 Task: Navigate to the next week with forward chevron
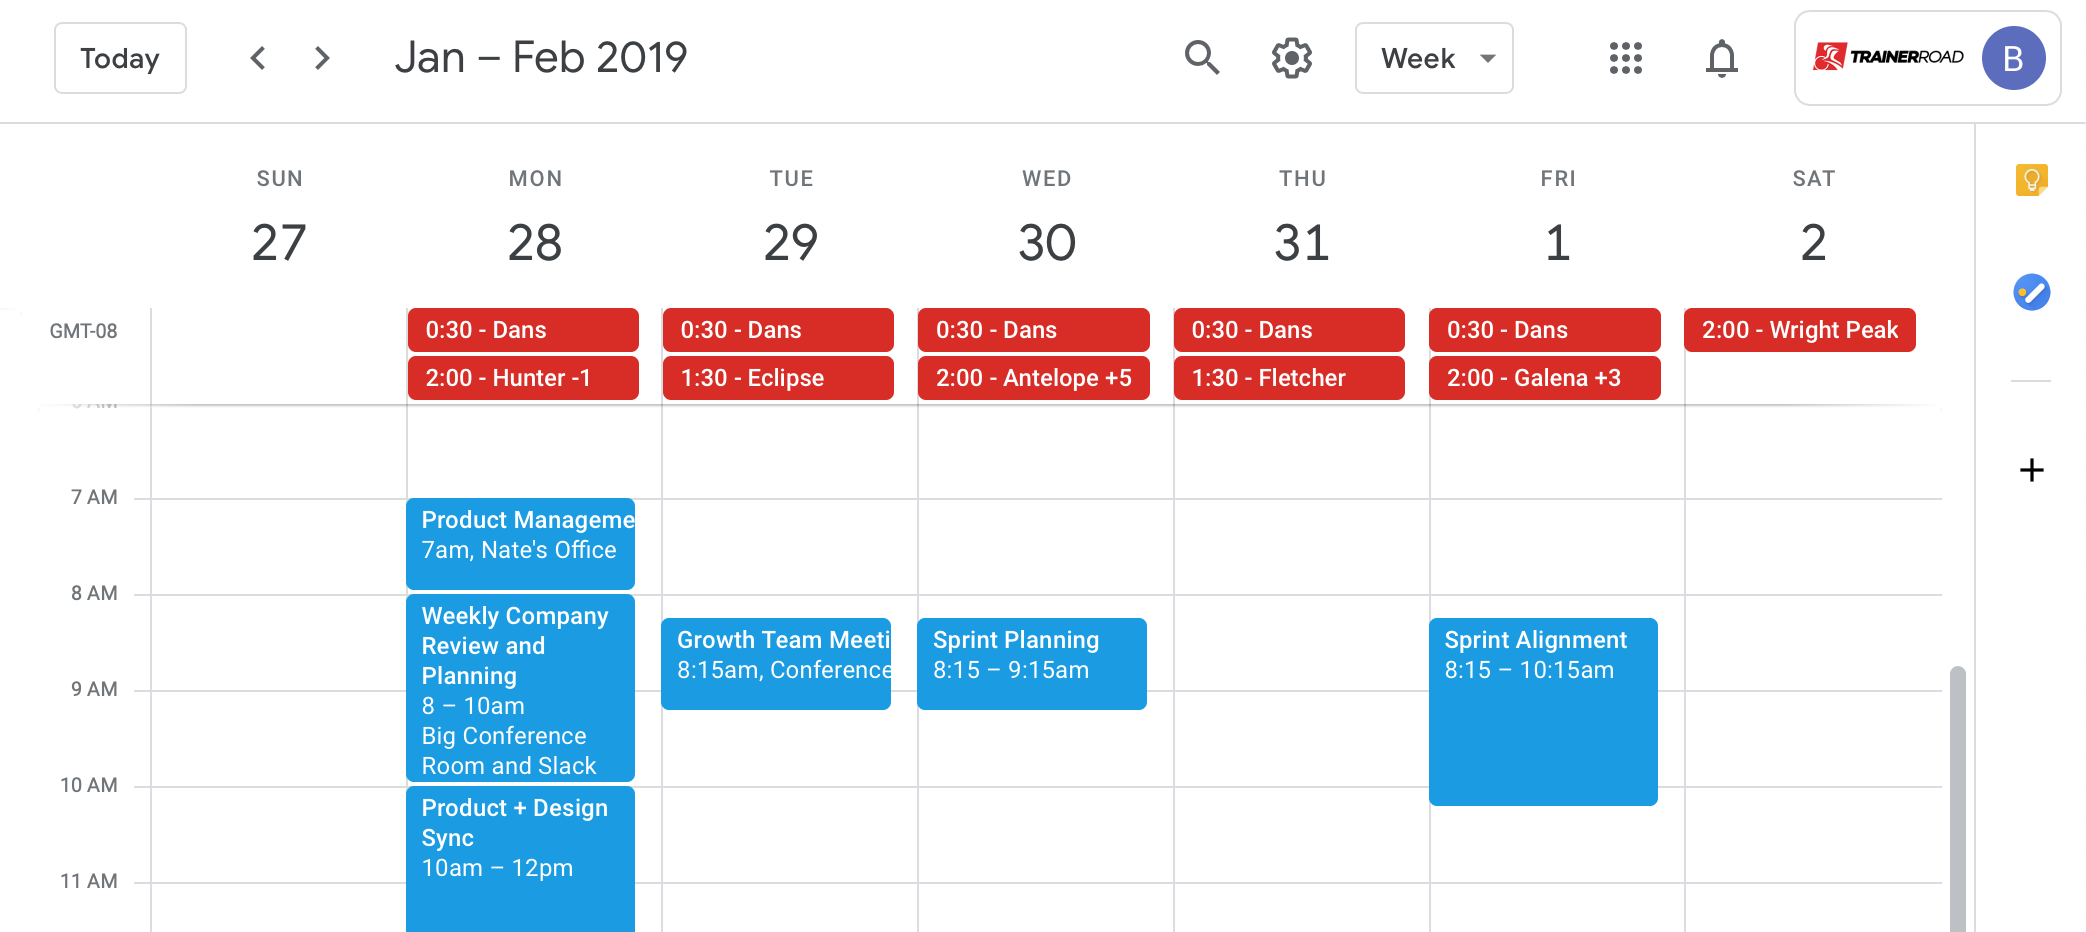point(322,58)
